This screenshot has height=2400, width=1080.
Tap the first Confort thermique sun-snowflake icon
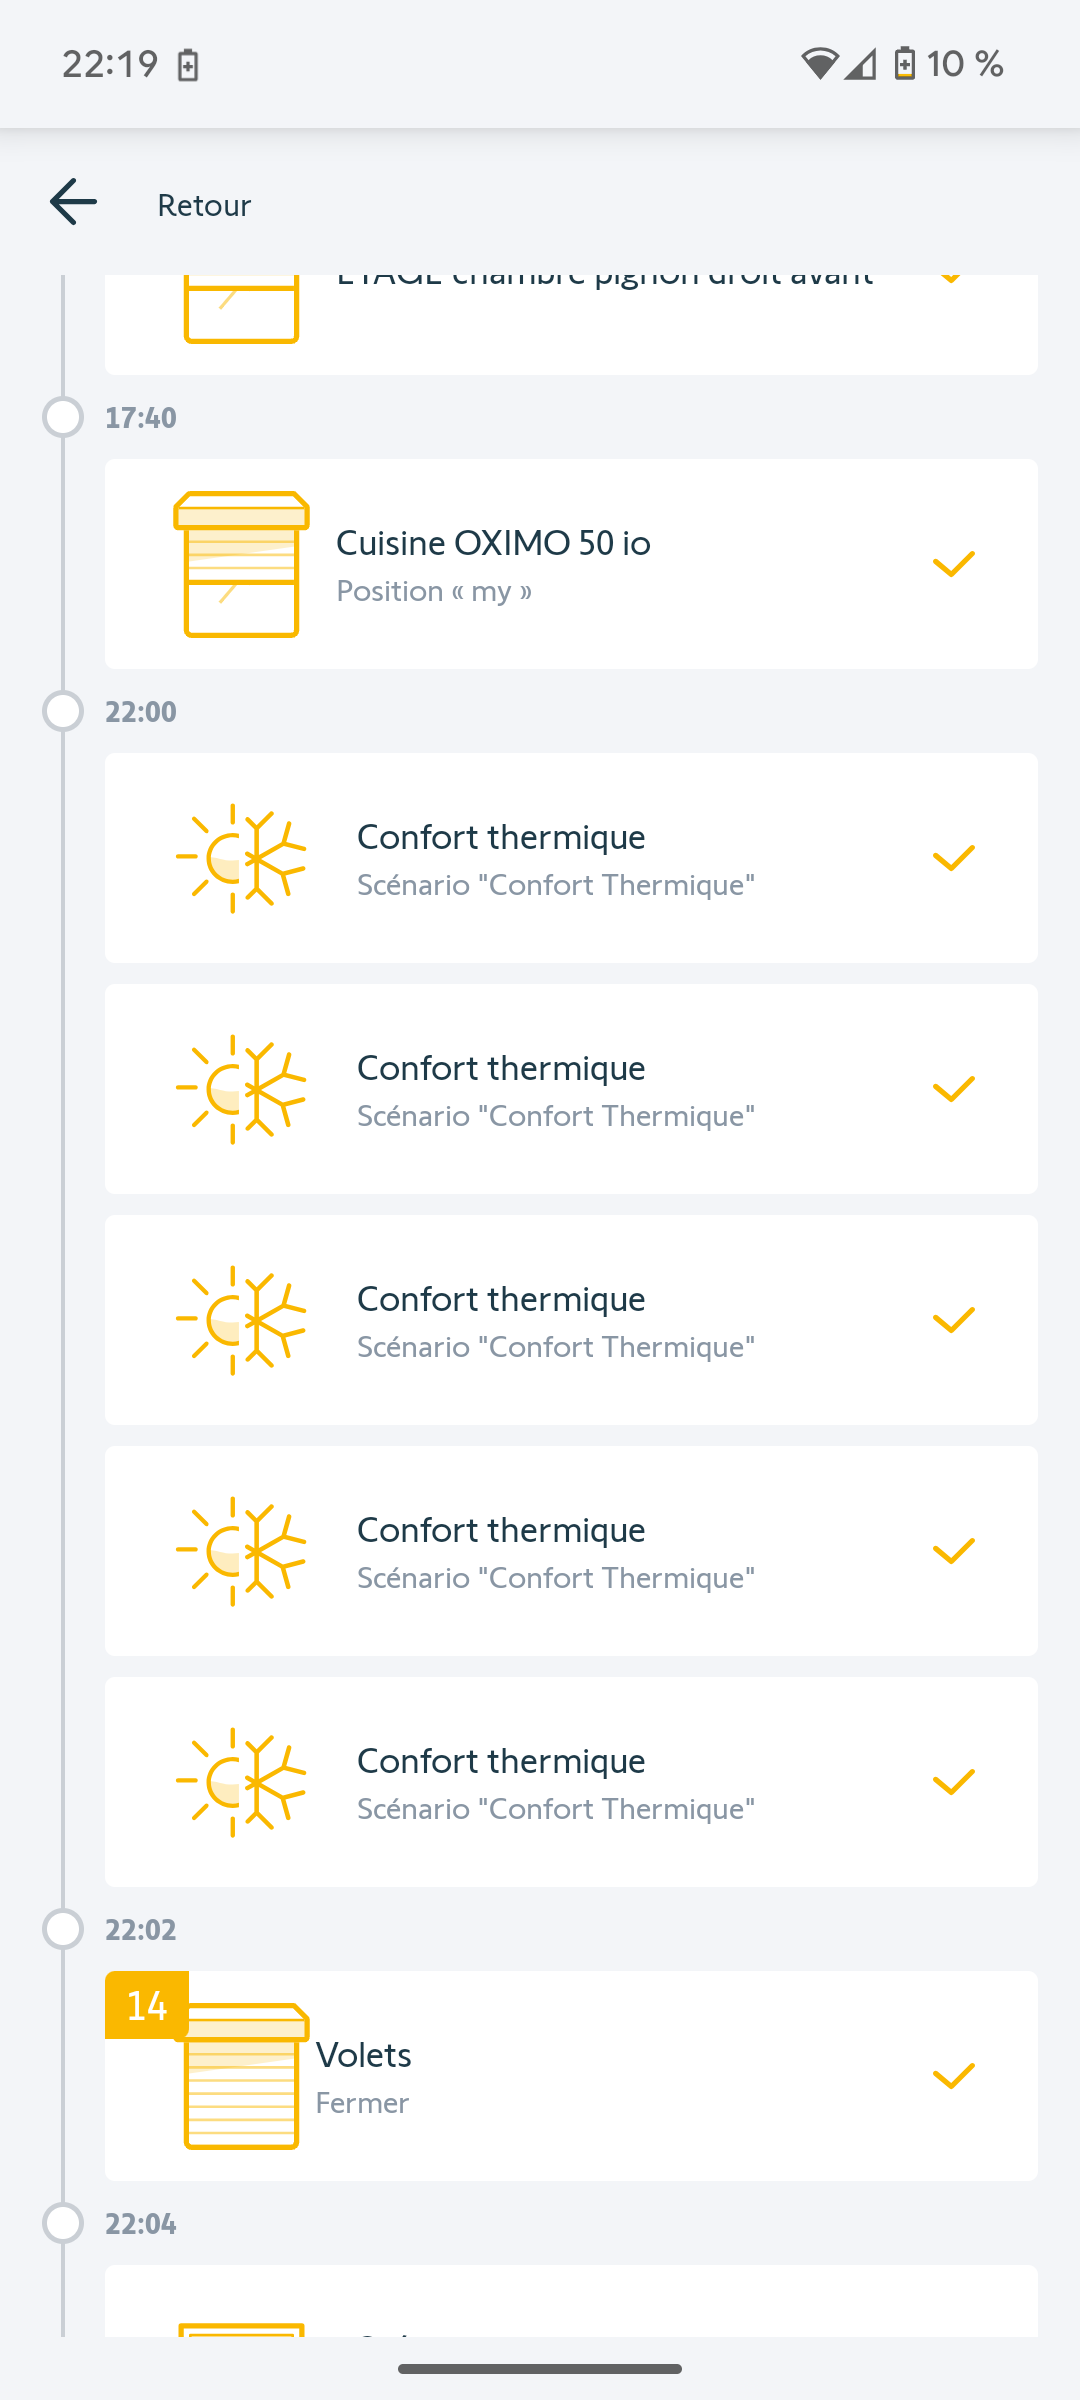click(x=241, y=858)
